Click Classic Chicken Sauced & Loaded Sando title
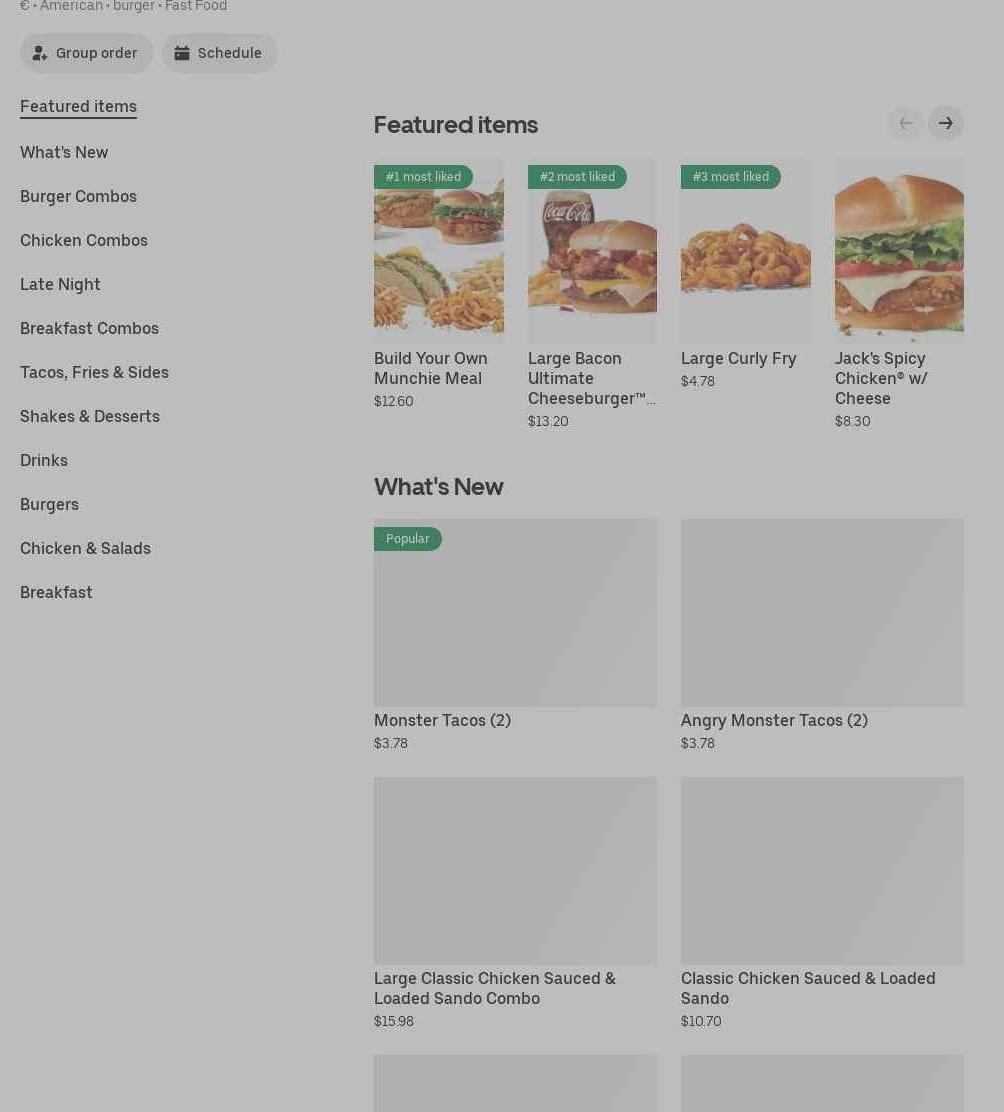1004x1112 pixels. click(808, 989)
